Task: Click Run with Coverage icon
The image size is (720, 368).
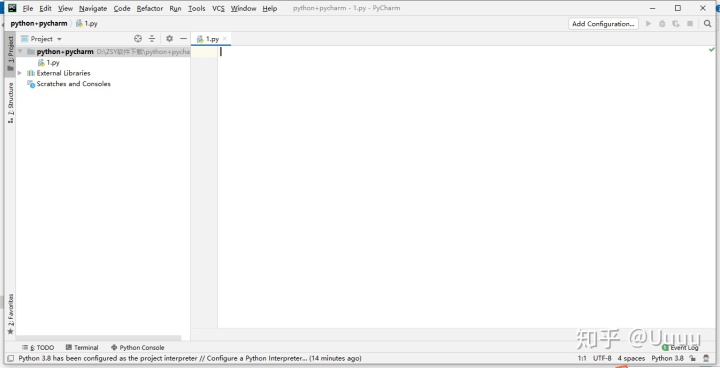Action: (x=676, y=23)
